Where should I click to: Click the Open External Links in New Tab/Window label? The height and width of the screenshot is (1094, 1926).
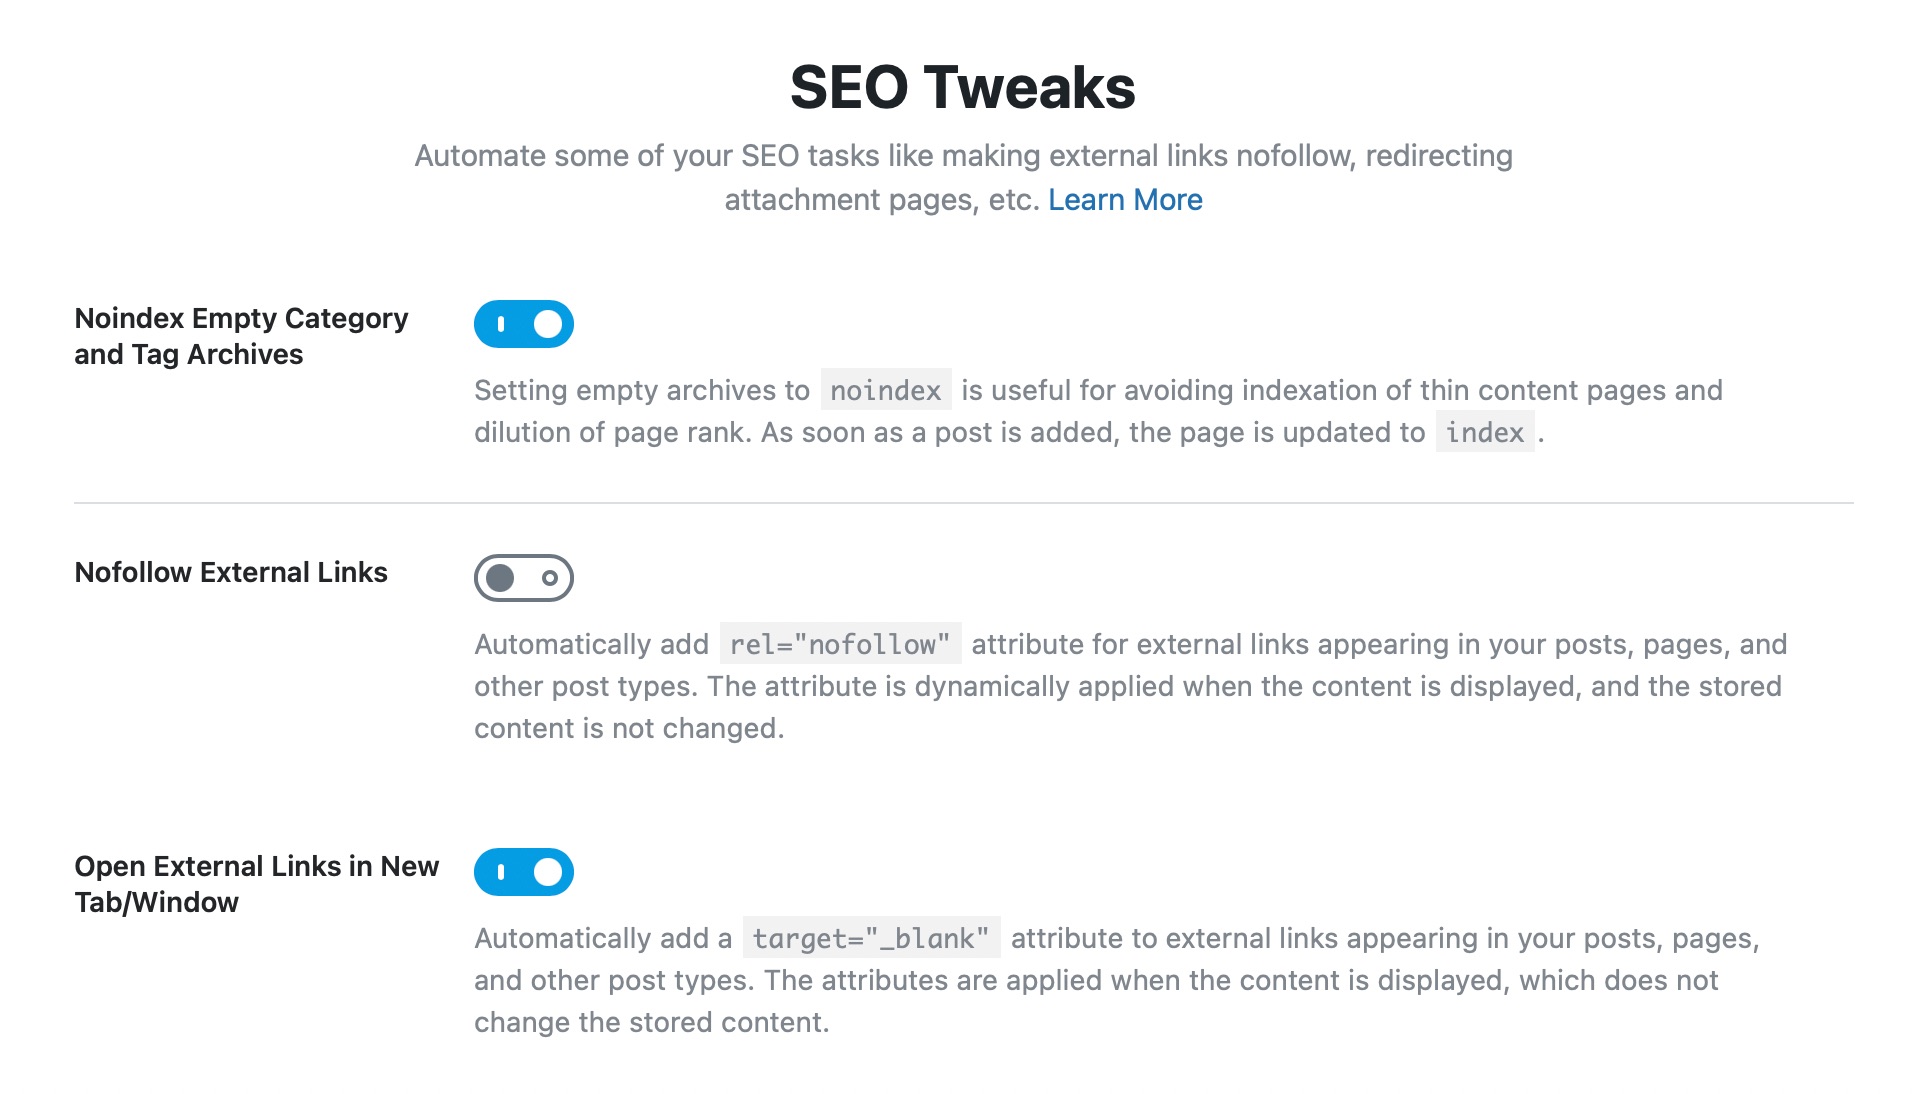256,883
